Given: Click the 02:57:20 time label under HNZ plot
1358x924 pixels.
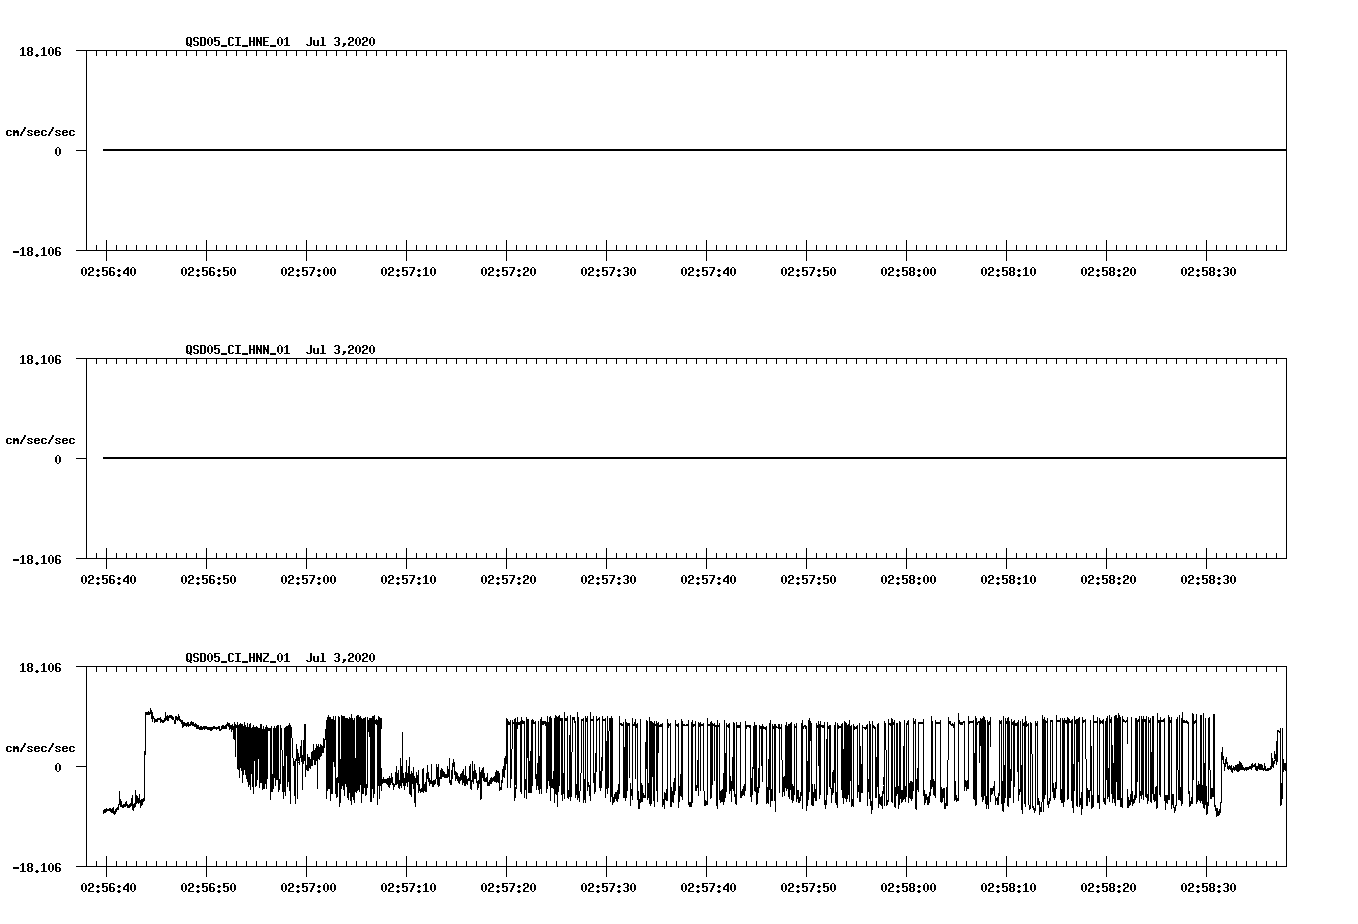Looking at the screenshot, I should click(x=508, y=888).
